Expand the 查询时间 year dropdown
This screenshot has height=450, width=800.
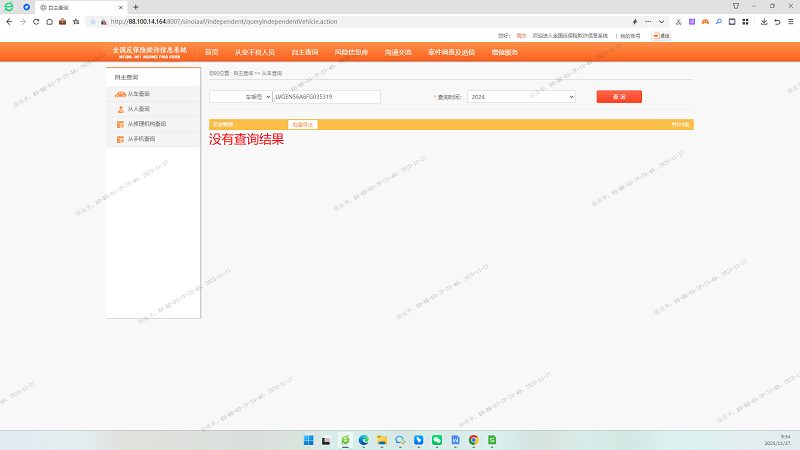tap(522, 97)
